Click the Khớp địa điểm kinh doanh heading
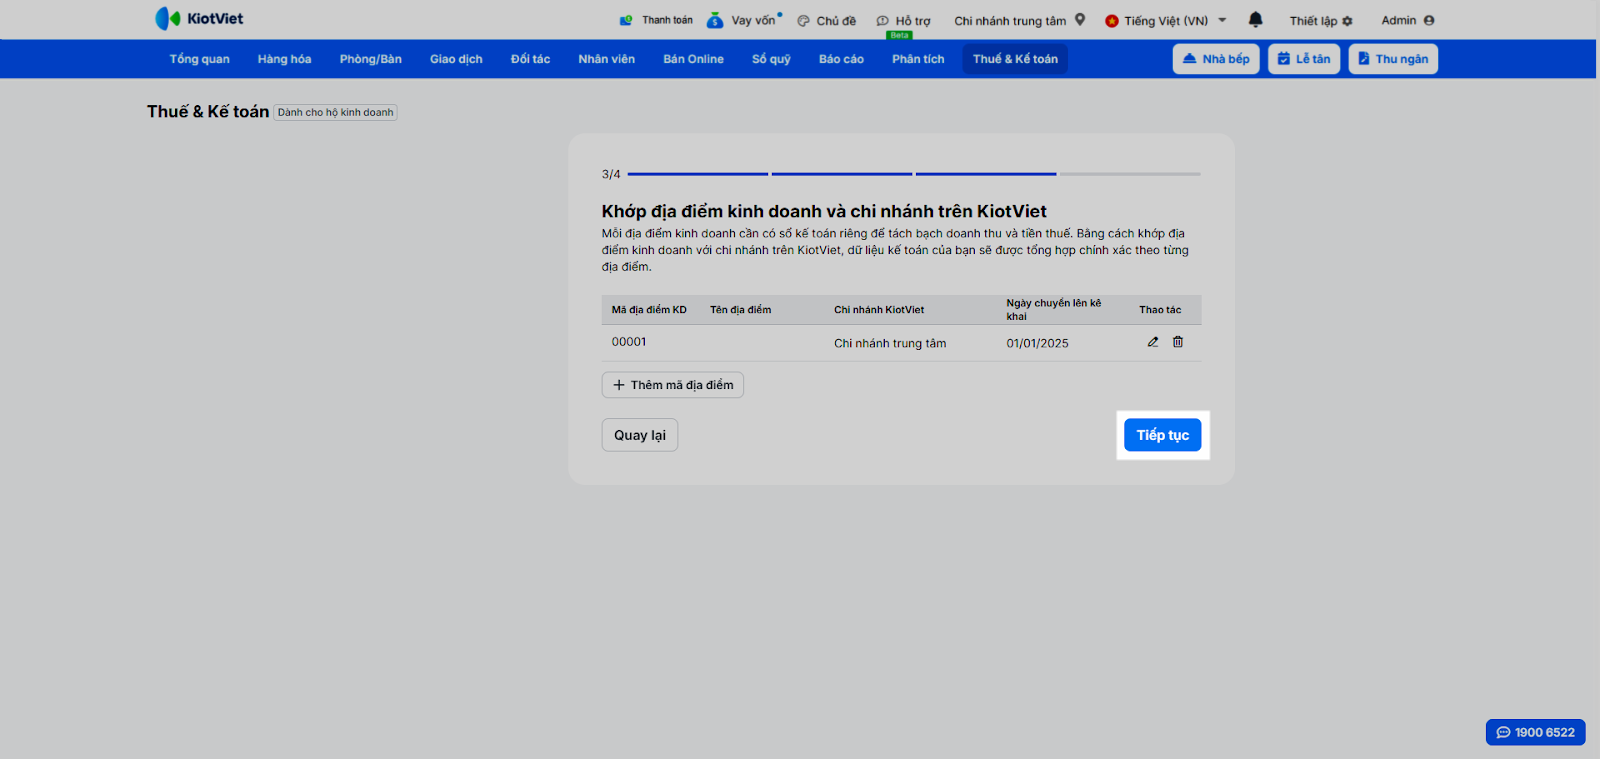Image resolution: width=1600 pixels, height=759 pixels. 824,211
